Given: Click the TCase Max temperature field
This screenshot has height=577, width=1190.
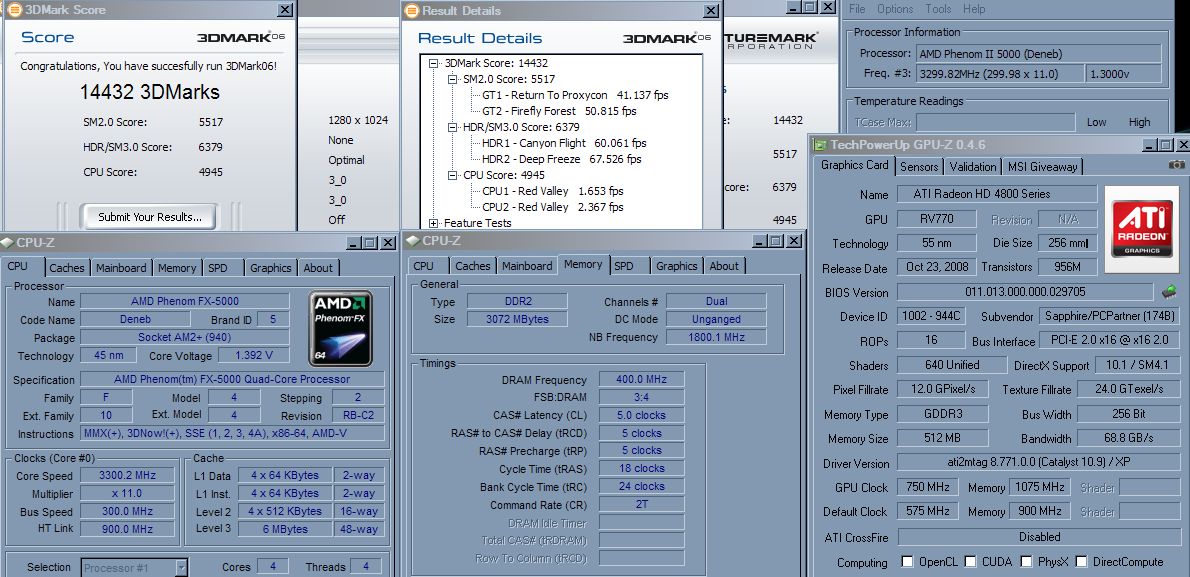Looking at the screenshot, I should point(995,122).
